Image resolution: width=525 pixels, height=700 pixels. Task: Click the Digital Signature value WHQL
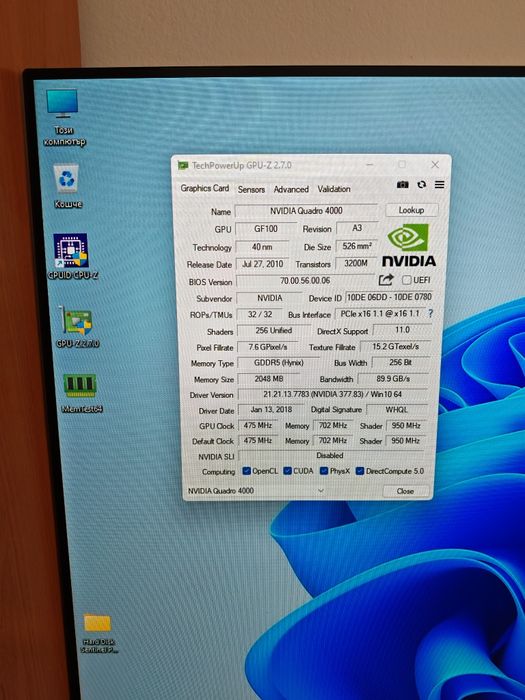tap(396, 409)
